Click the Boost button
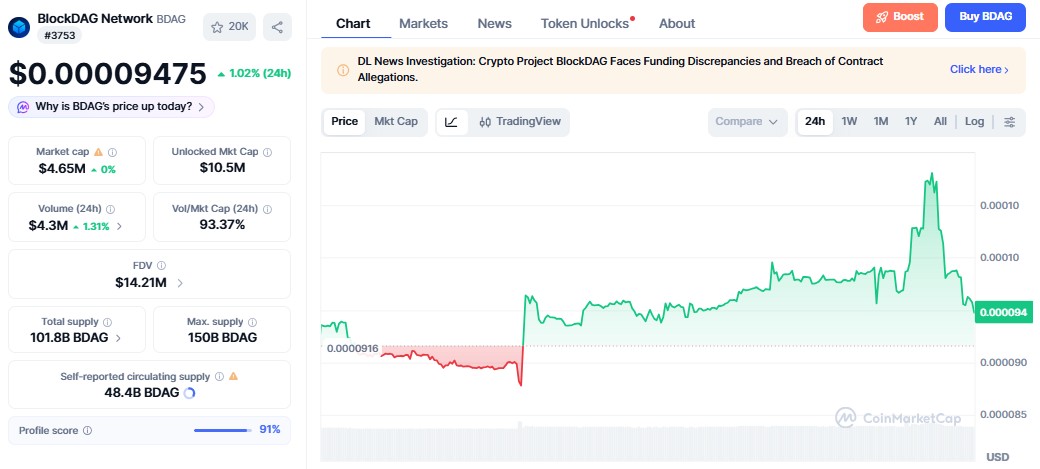 tap(900, 17)
